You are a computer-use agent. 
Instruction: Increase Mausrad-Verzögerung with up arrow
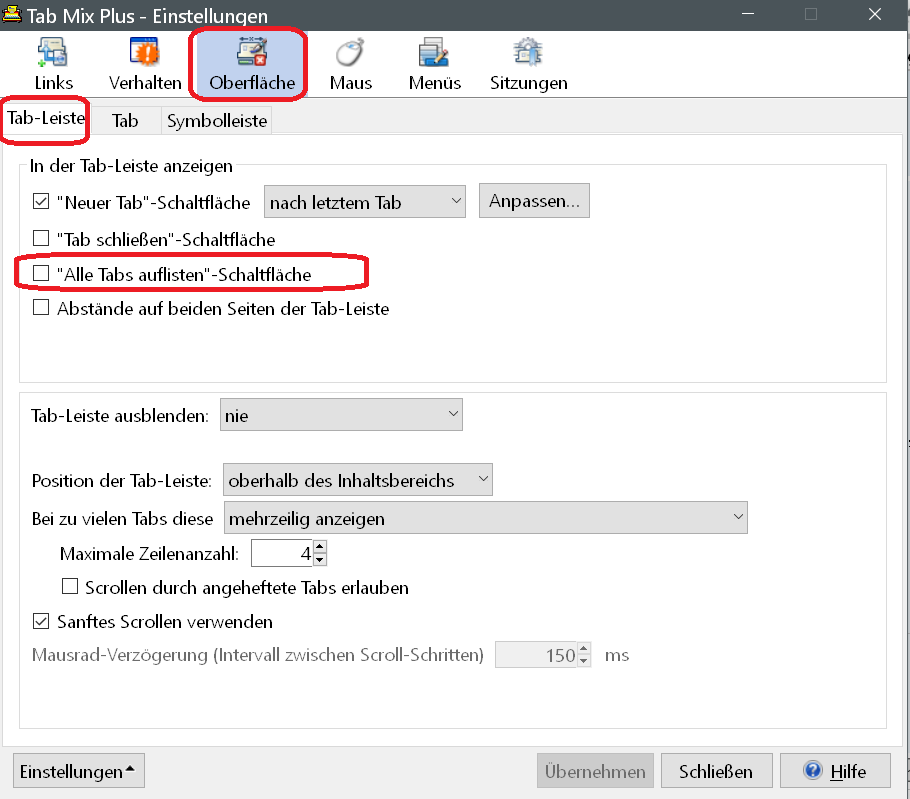pos(584,648)
